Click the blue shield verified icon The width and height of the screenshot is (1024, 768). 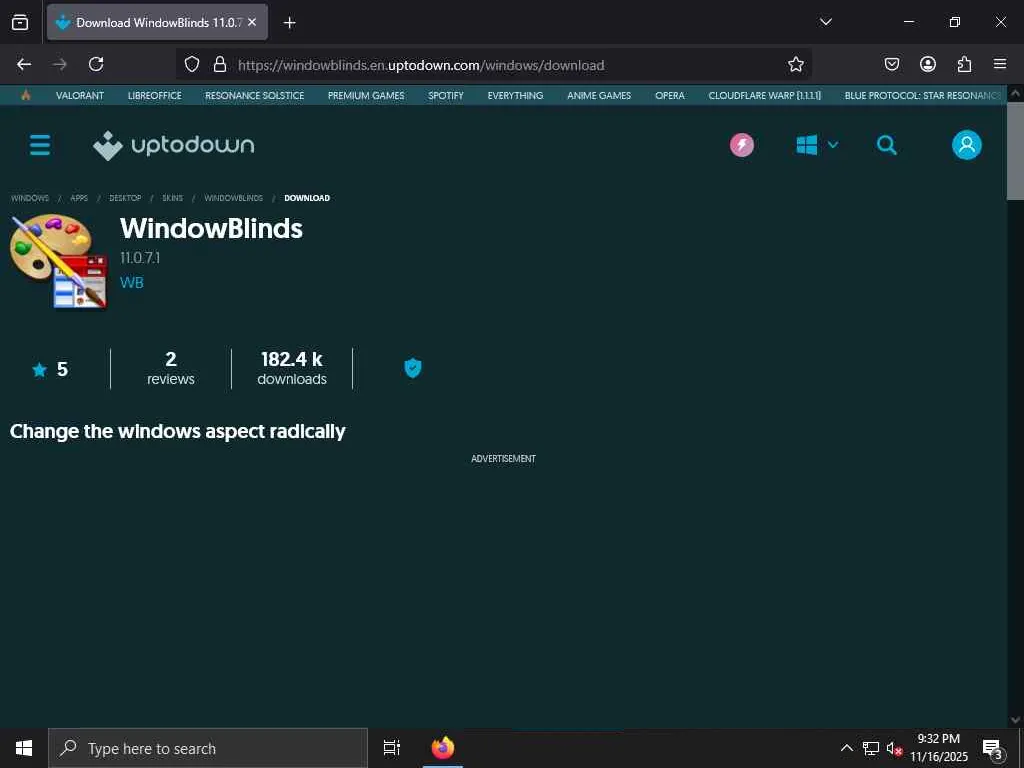tap(413, 368)
